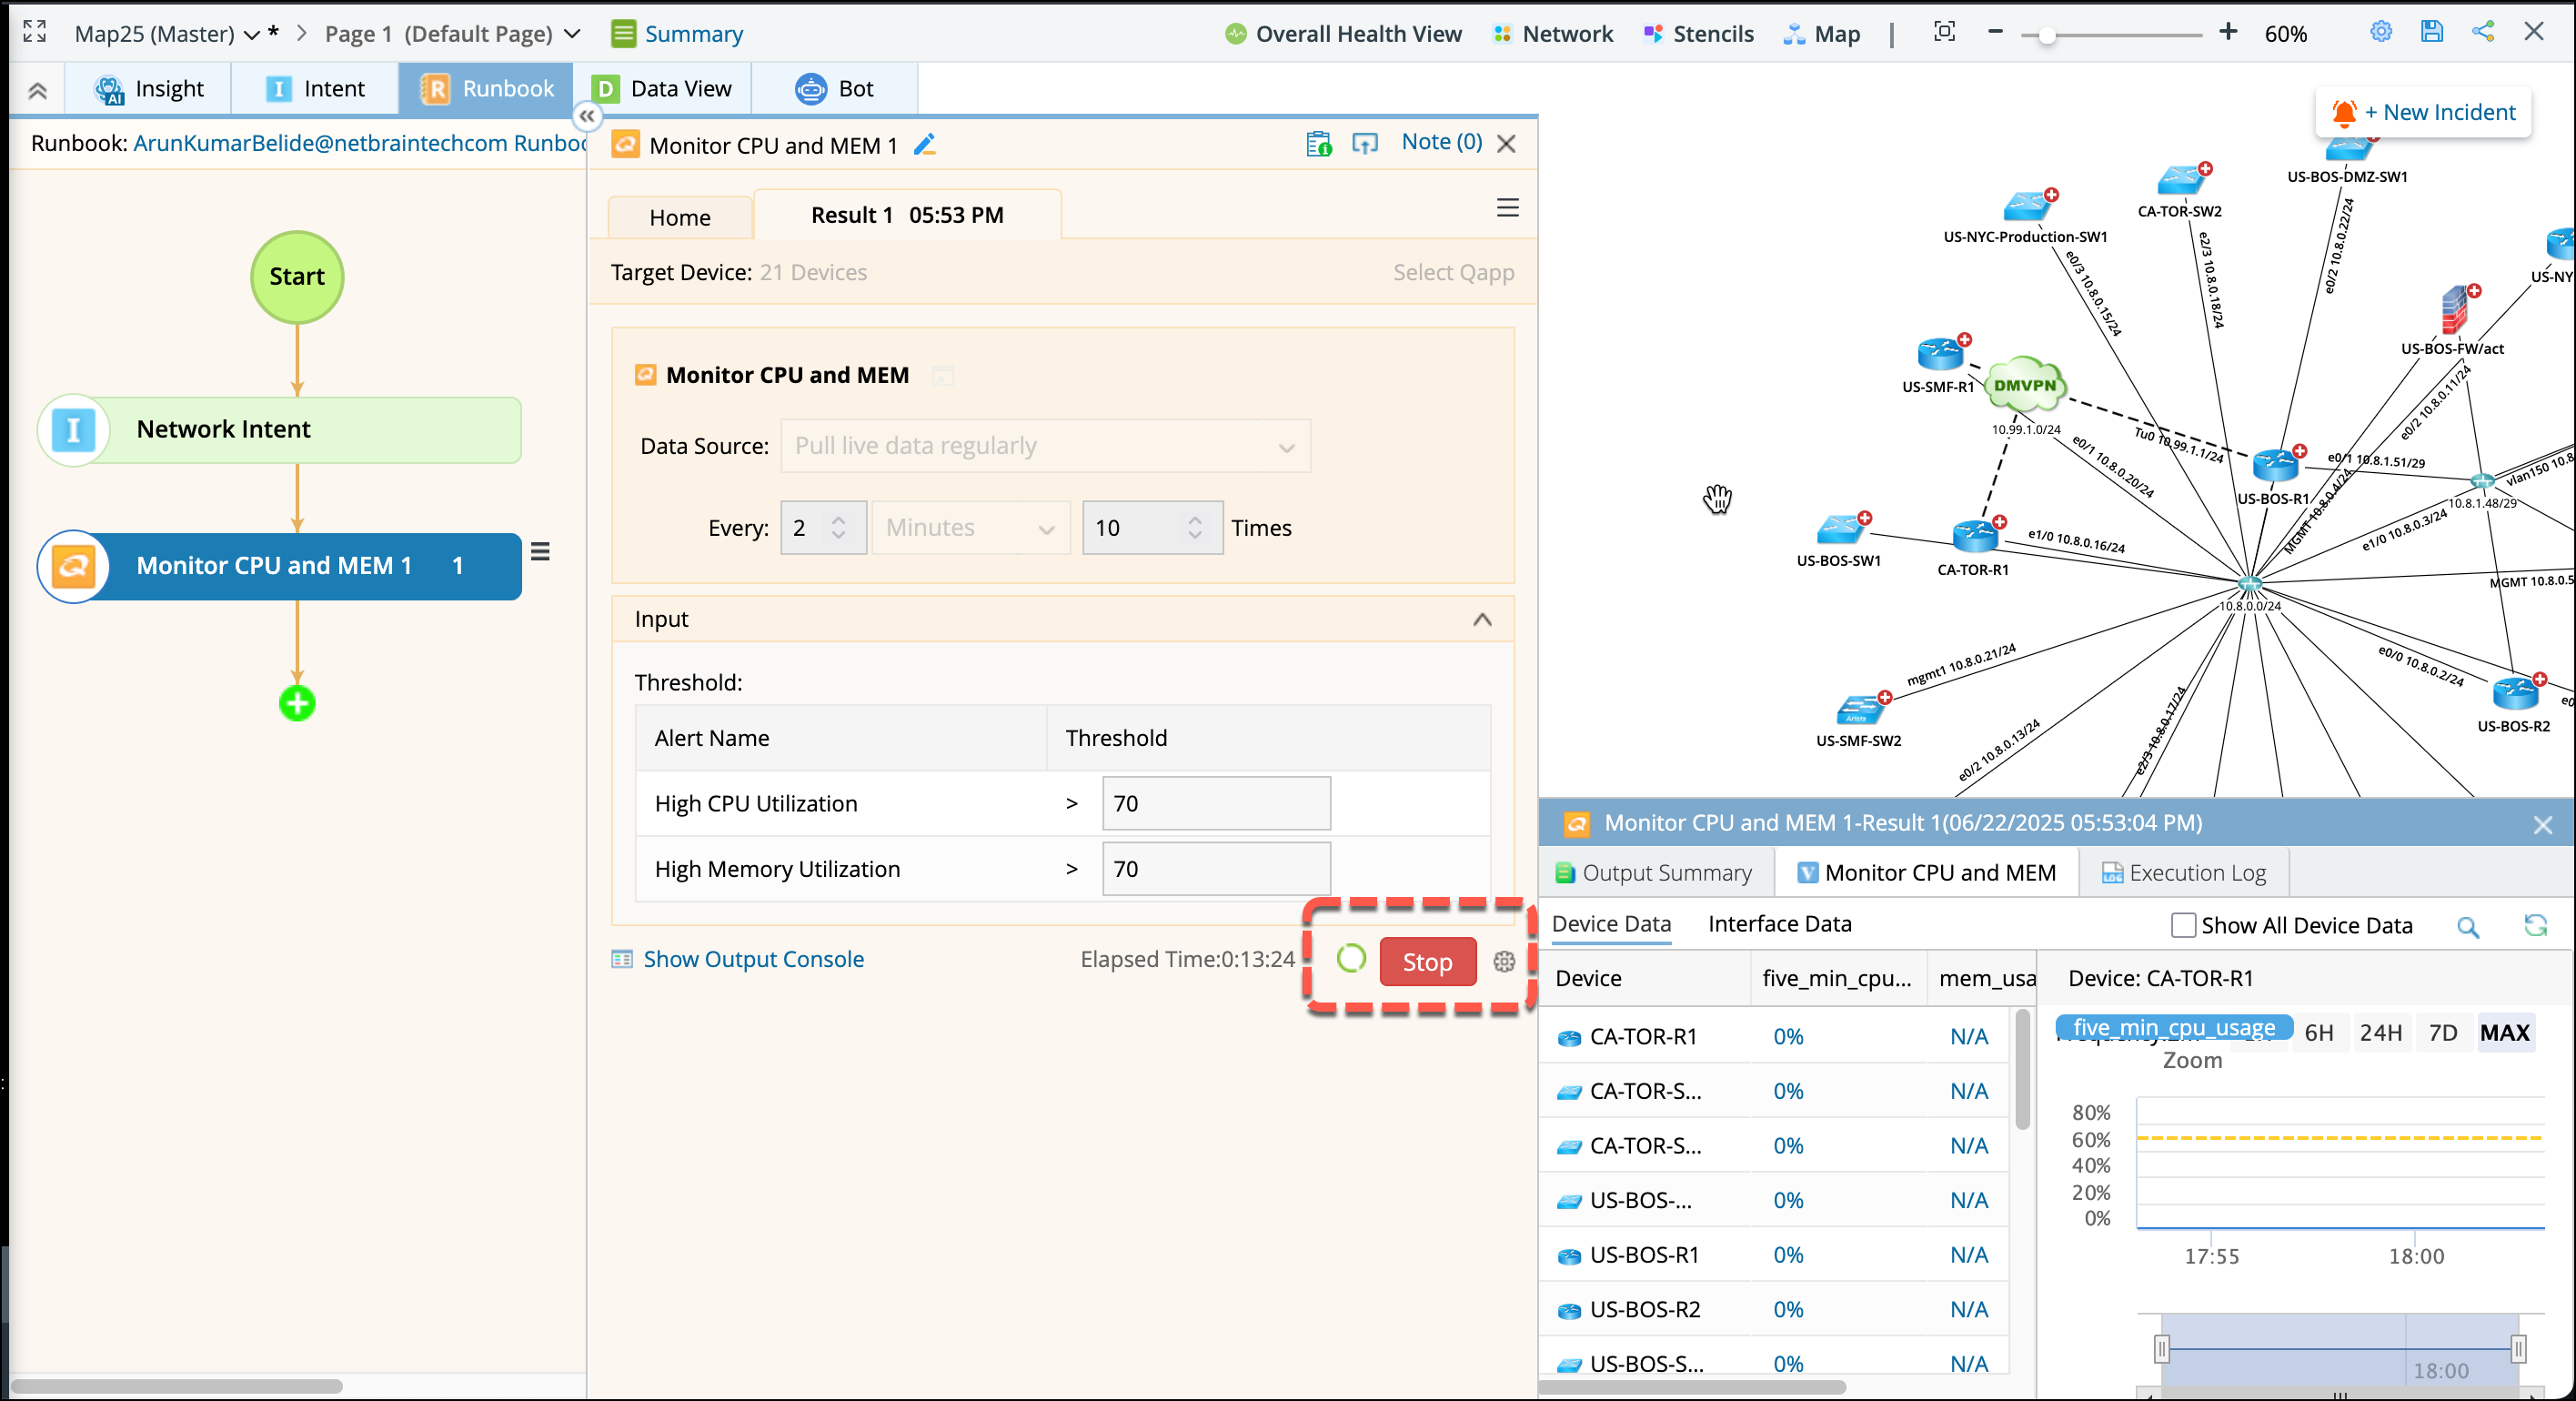Open the execution settings gear beside Stop
Screen dimensions: 2576x1401
click(x=1504, y=961)
